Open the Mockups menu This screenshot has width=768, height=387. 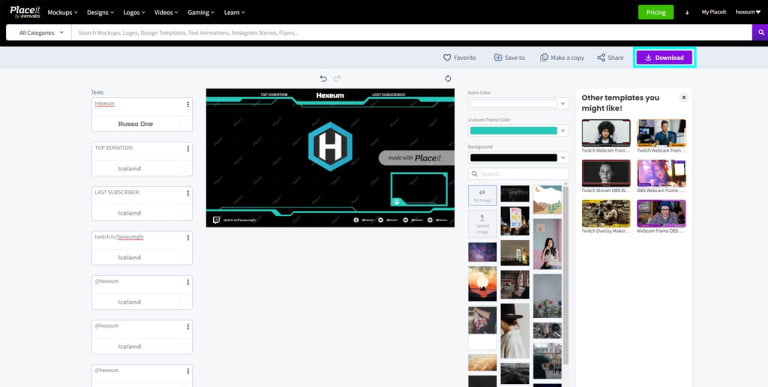62,12
